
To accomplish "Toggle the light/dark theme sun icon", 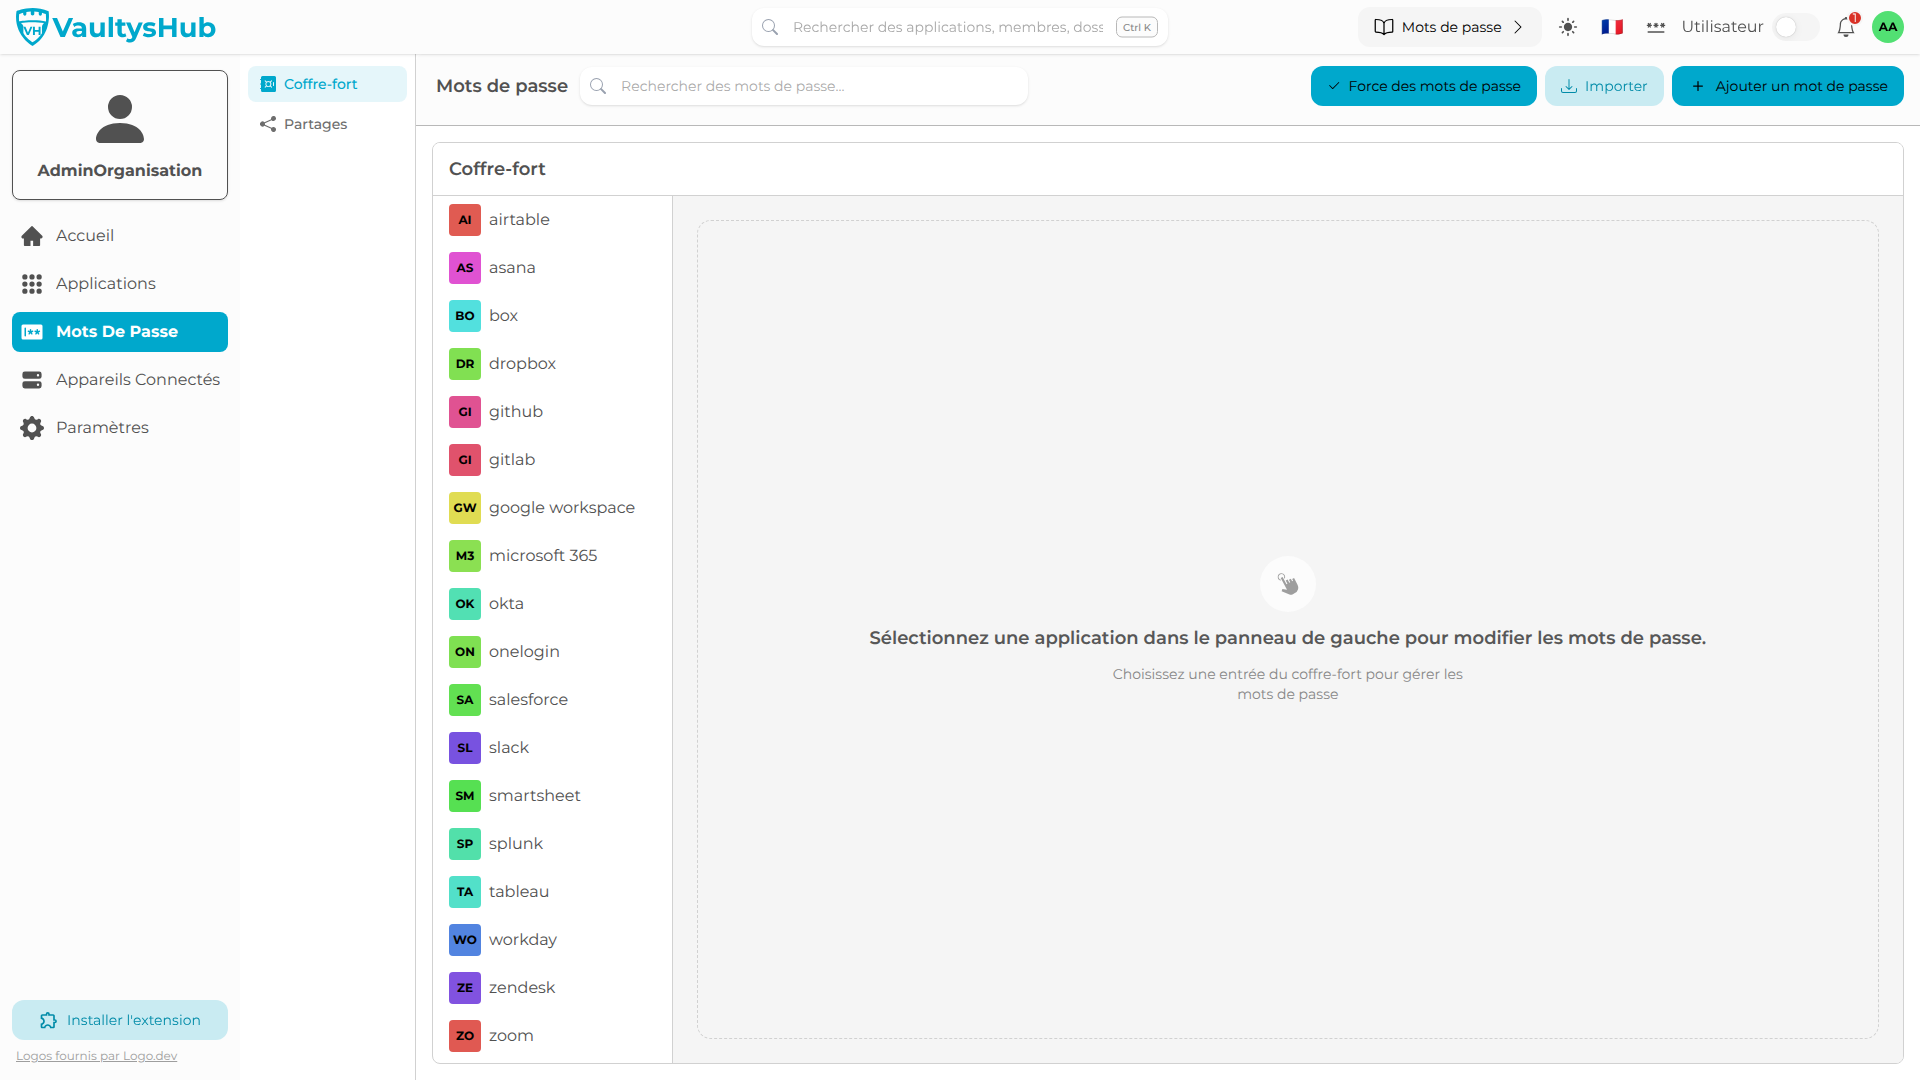I will [1568, 27].
